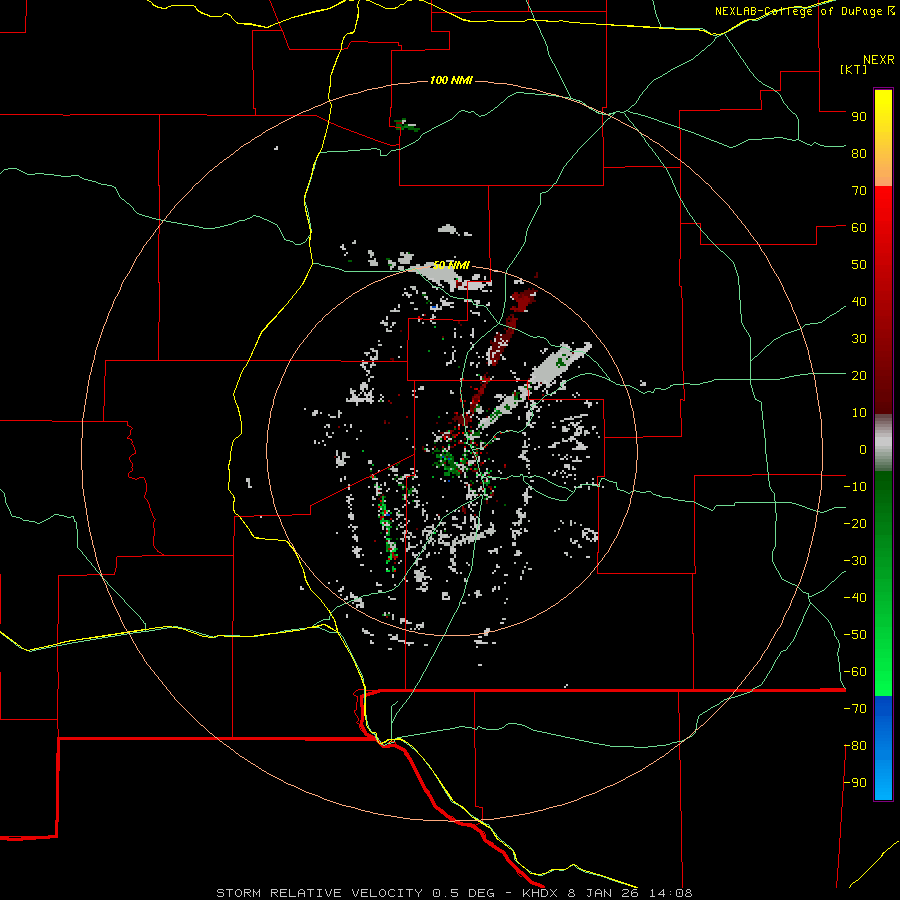
Task: Click the -60 value on the velocity scale
Action: [855, 672]
